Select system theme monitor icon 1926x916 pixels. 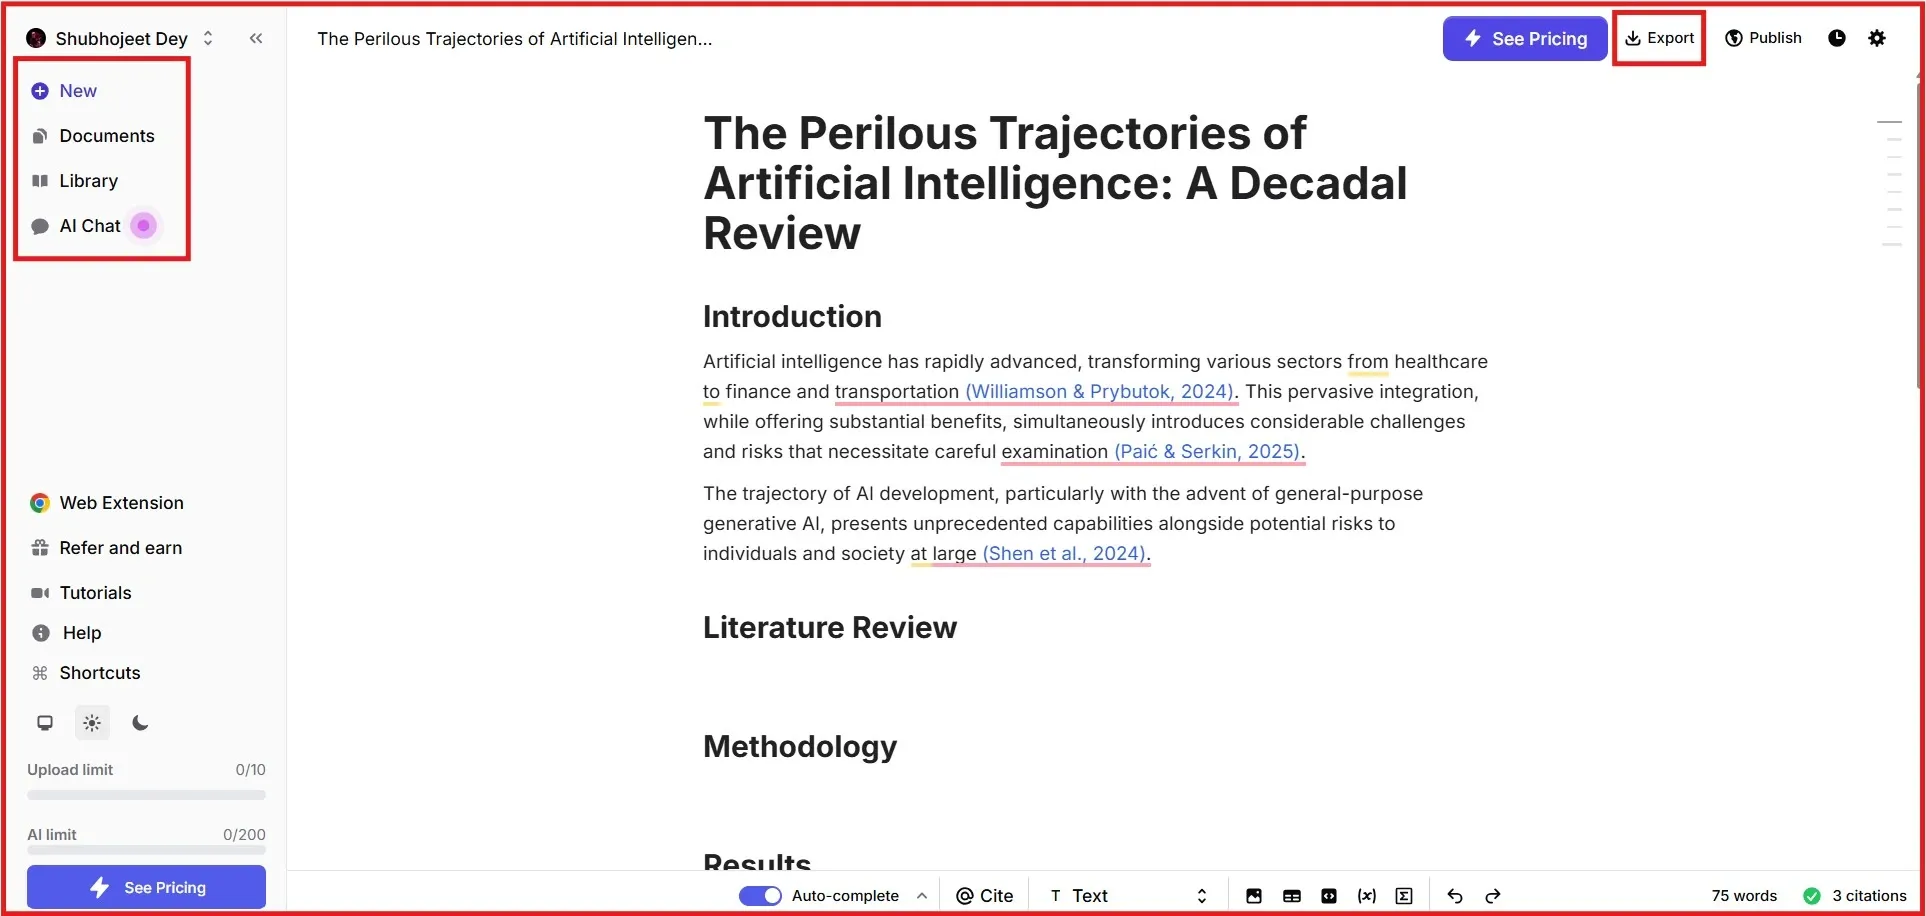45,723
